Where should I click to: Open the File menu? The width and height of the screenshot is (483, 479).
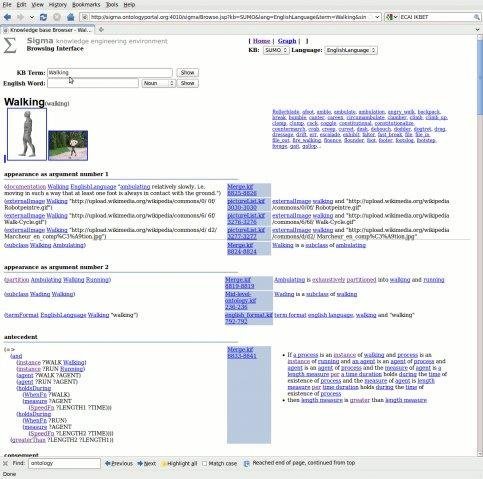(7, 5)
